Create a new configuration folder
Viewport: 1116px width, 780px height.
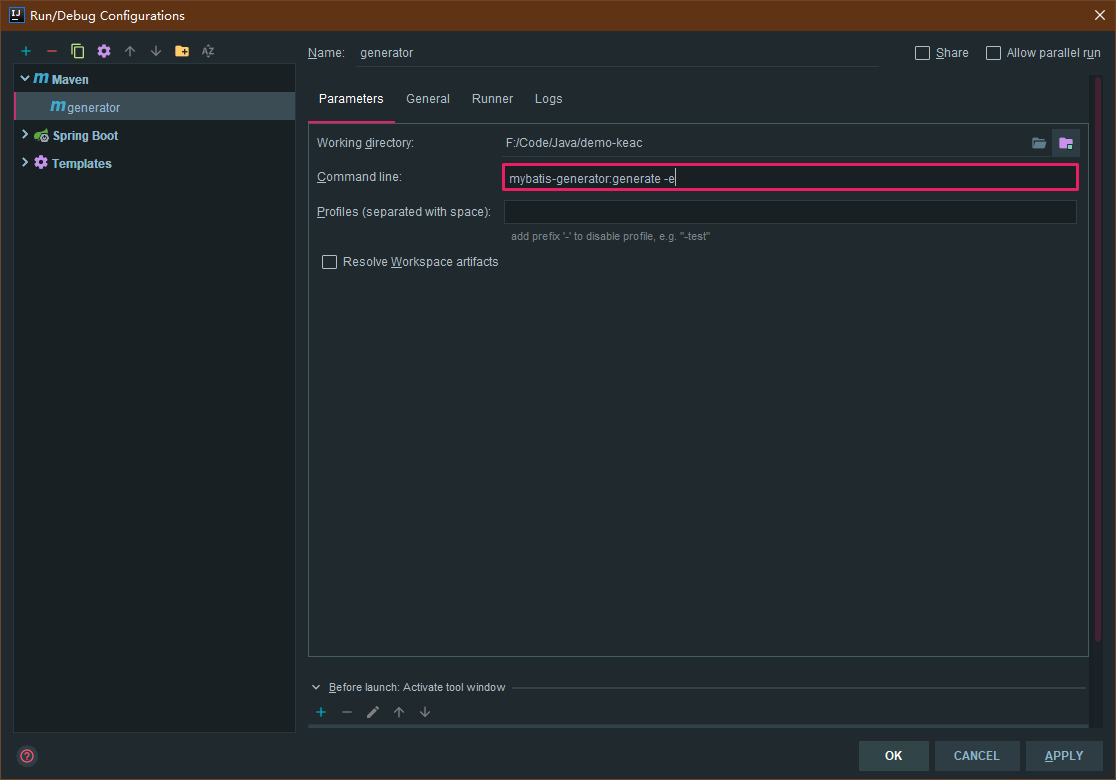pyautogui.click(x=182, y=51)
